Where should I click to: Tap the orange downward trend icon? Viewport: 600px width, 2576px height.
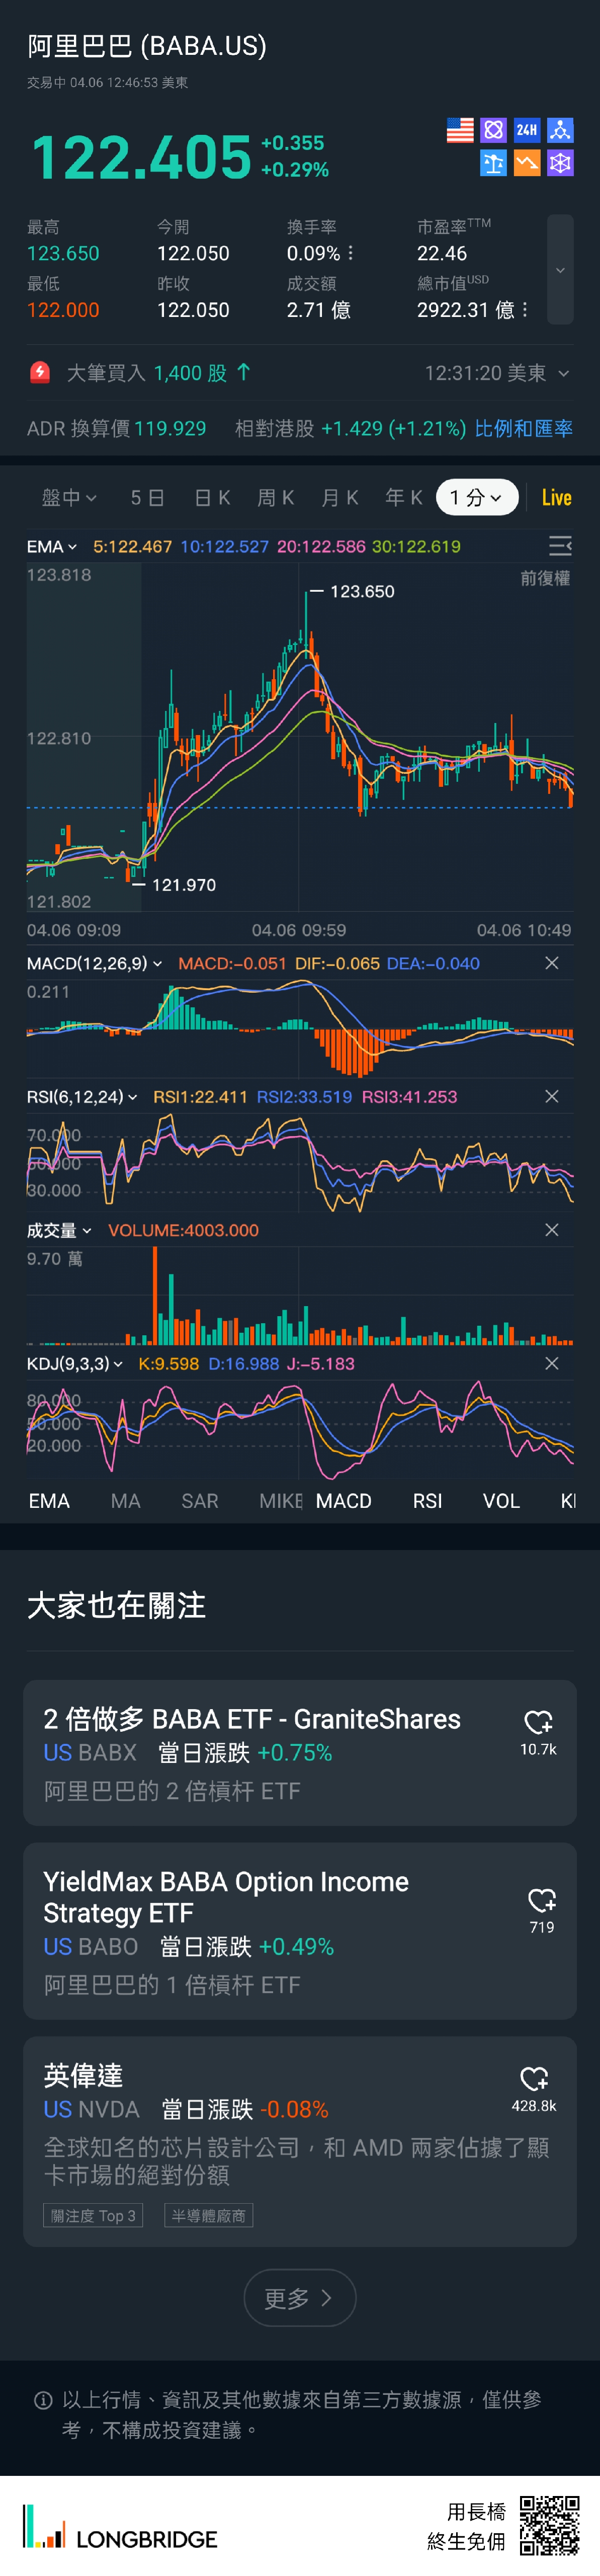(x=527, y=163)
